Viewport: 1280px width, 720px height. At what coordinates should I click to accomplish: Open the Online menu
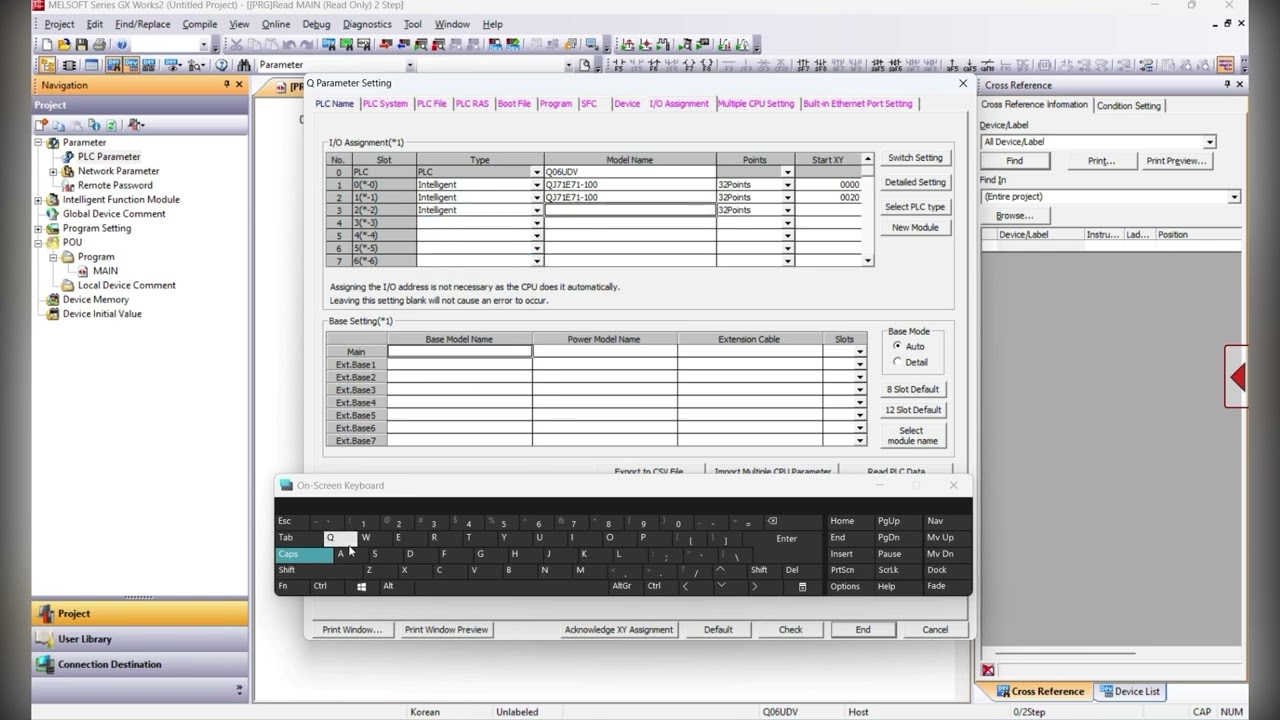(276, 24)
